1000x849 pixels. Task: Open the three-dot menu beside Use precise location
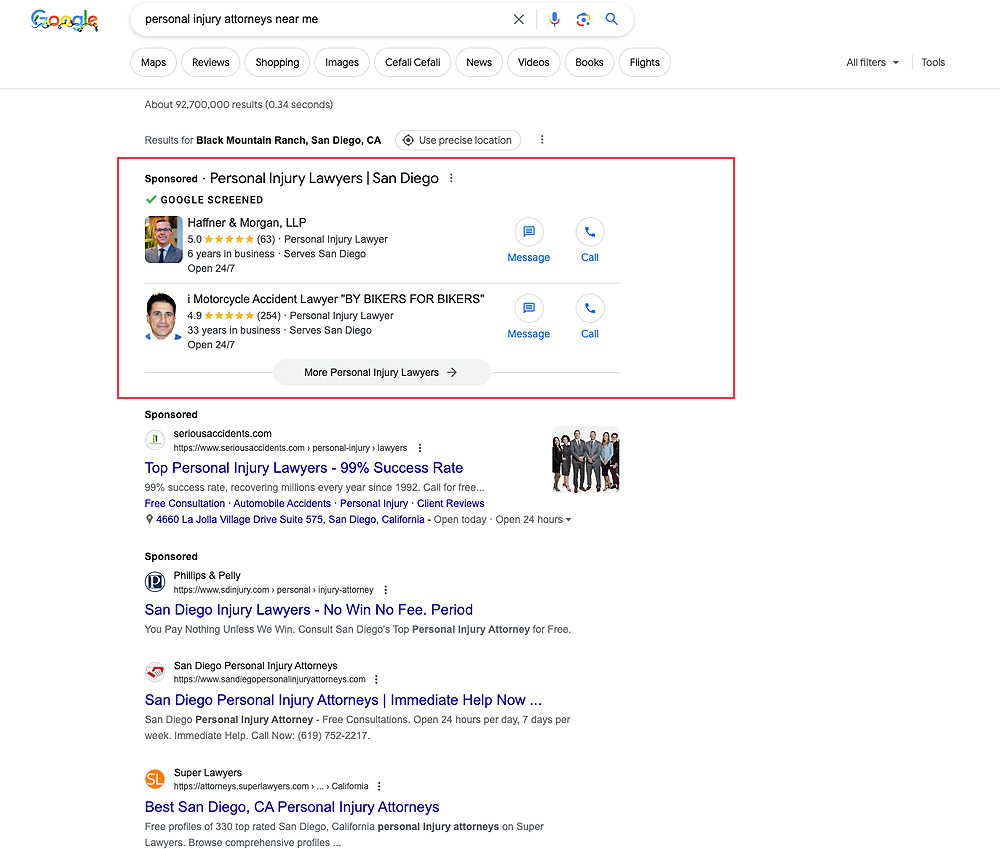[542, 140]
